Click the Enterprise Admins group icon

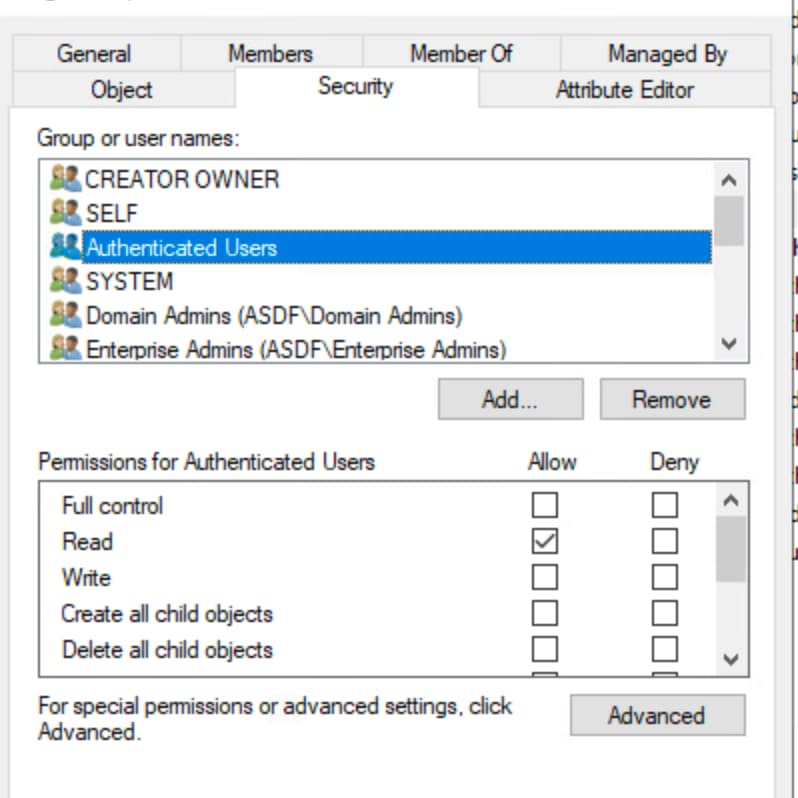click(65, 349)
